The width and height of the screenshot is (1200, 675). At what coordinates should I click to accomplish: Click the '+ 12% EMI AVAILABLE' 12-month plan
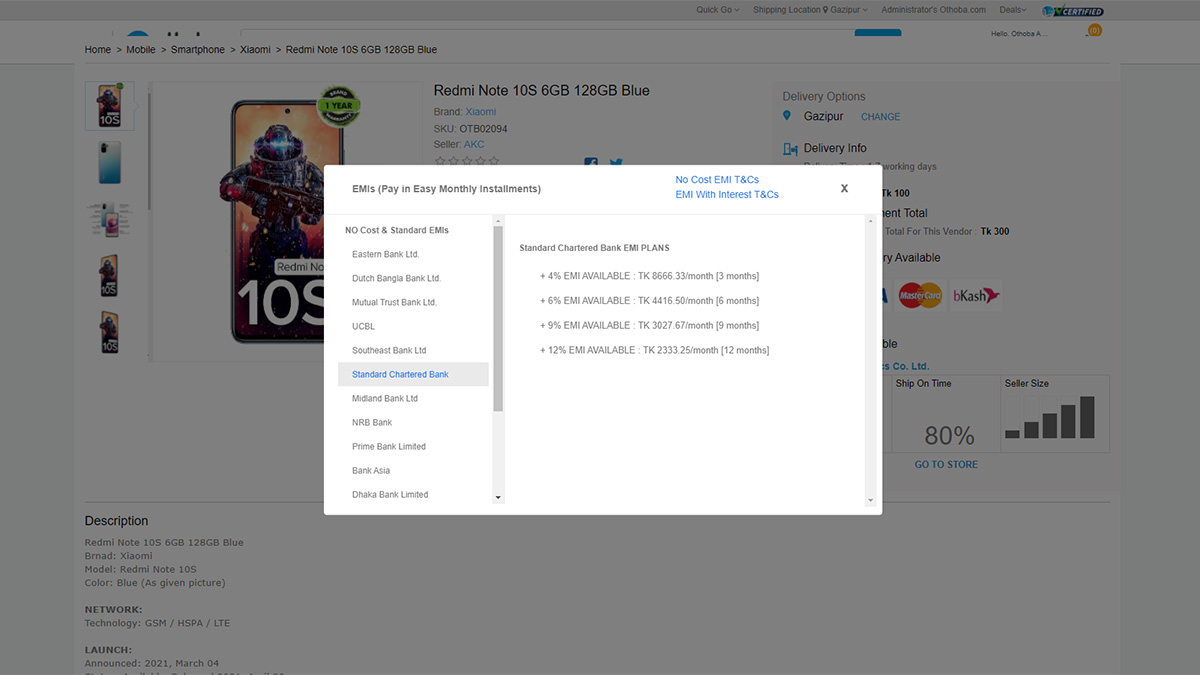click(654, 351)
